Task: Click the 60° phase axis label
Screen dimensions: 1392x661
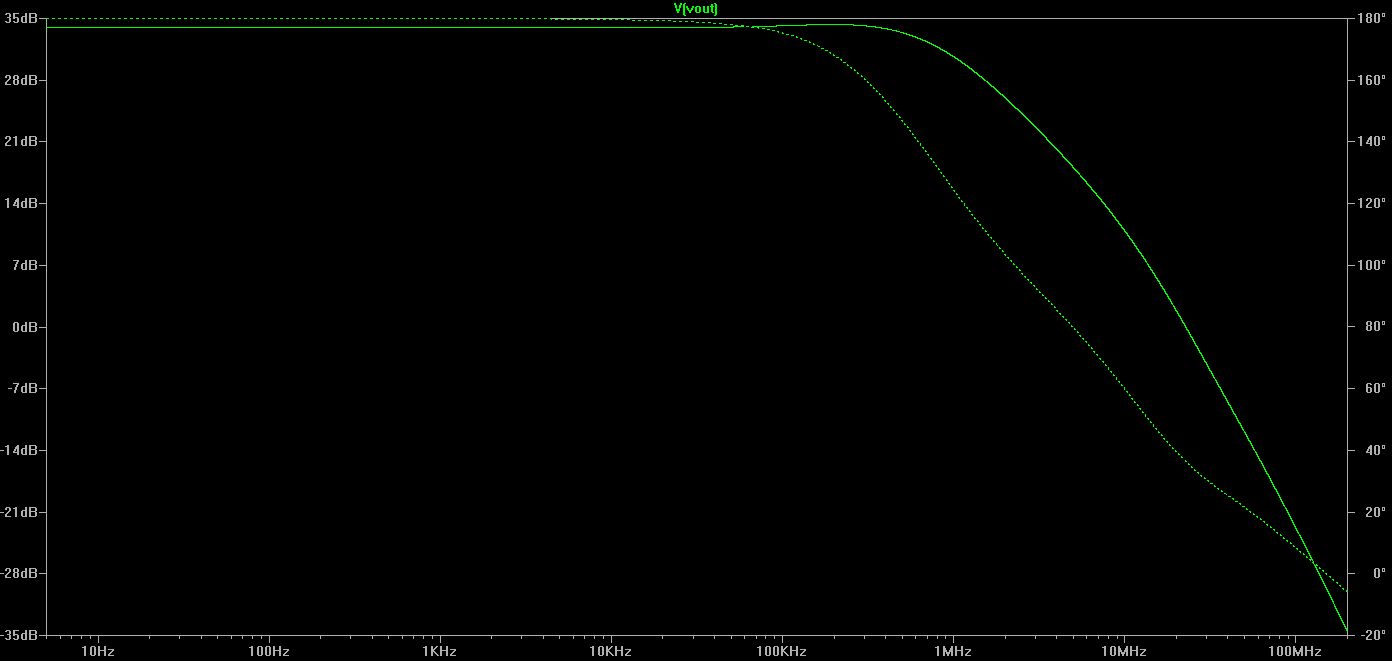Action: tap(1375, 388)
